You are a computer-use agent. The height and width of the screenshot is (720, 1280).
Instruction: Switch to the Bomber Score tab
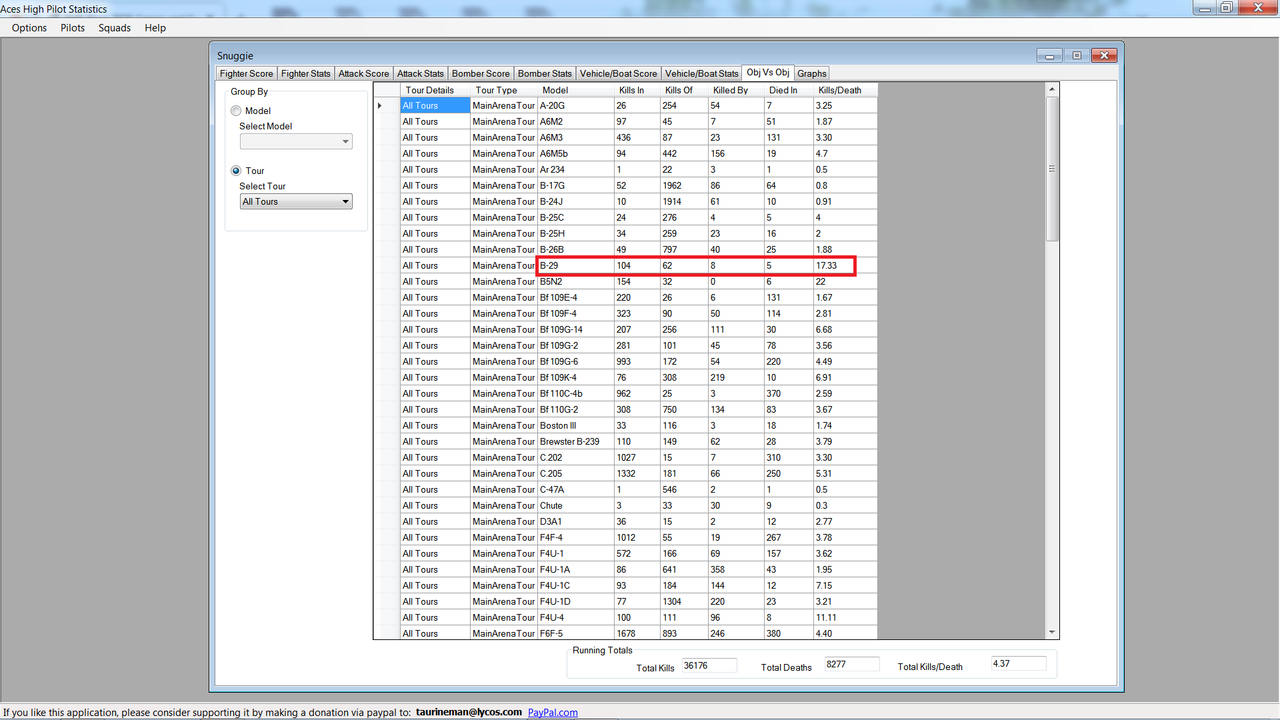[481, 74]
